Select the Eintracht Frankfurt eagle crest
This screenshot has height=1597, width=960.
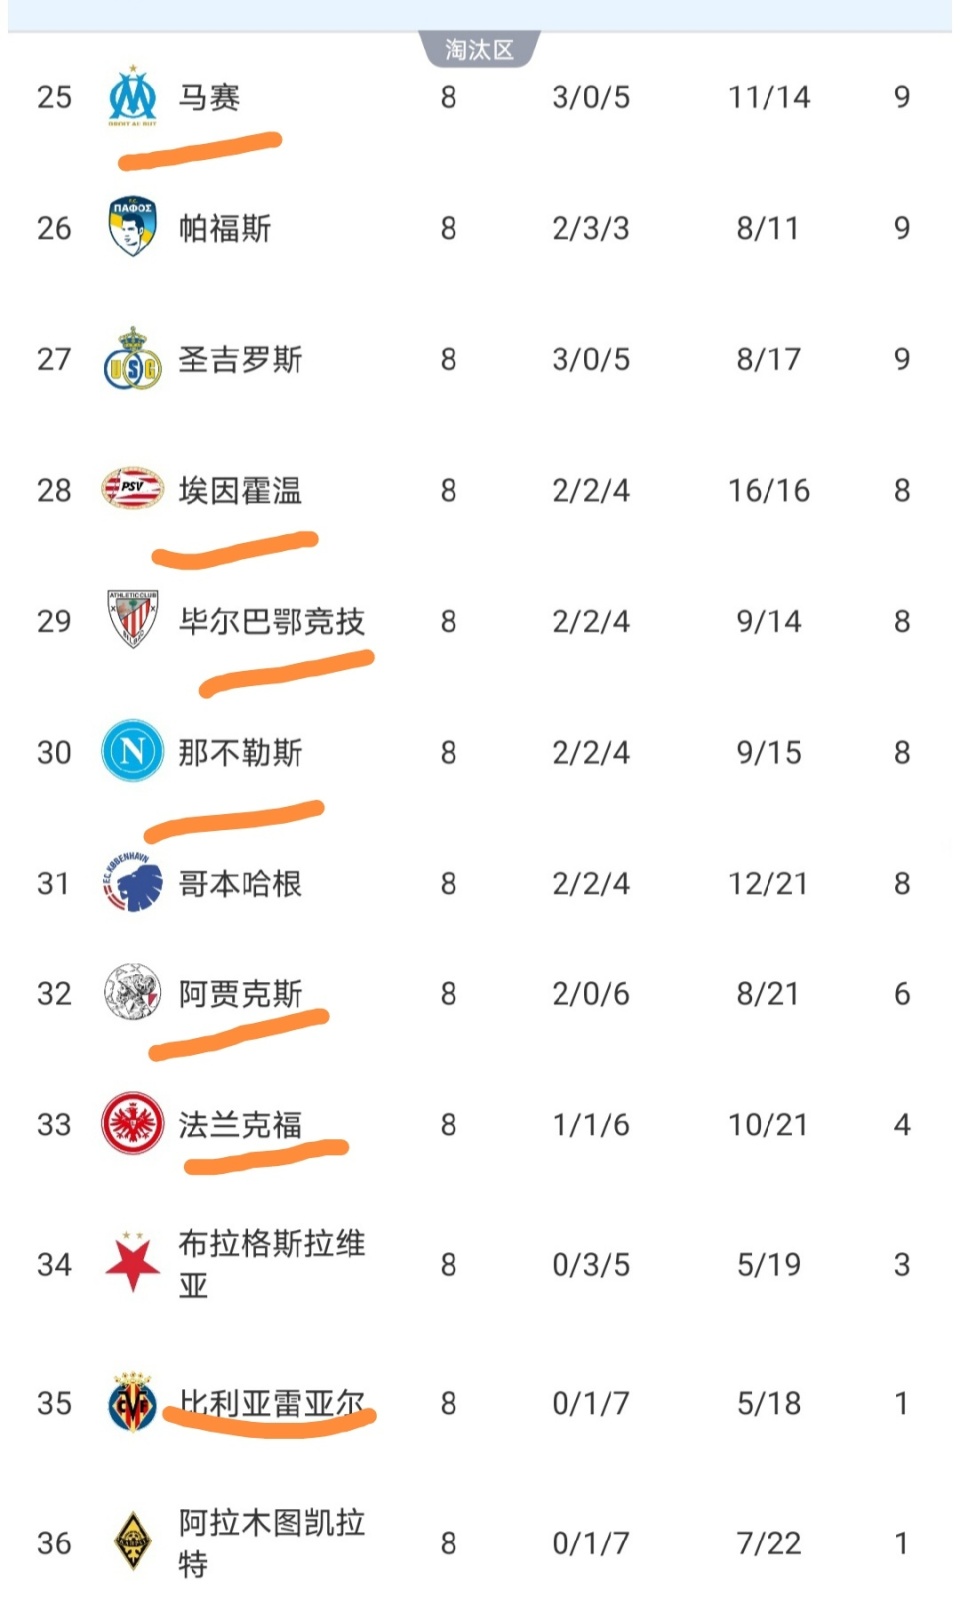pos(132,1123)
